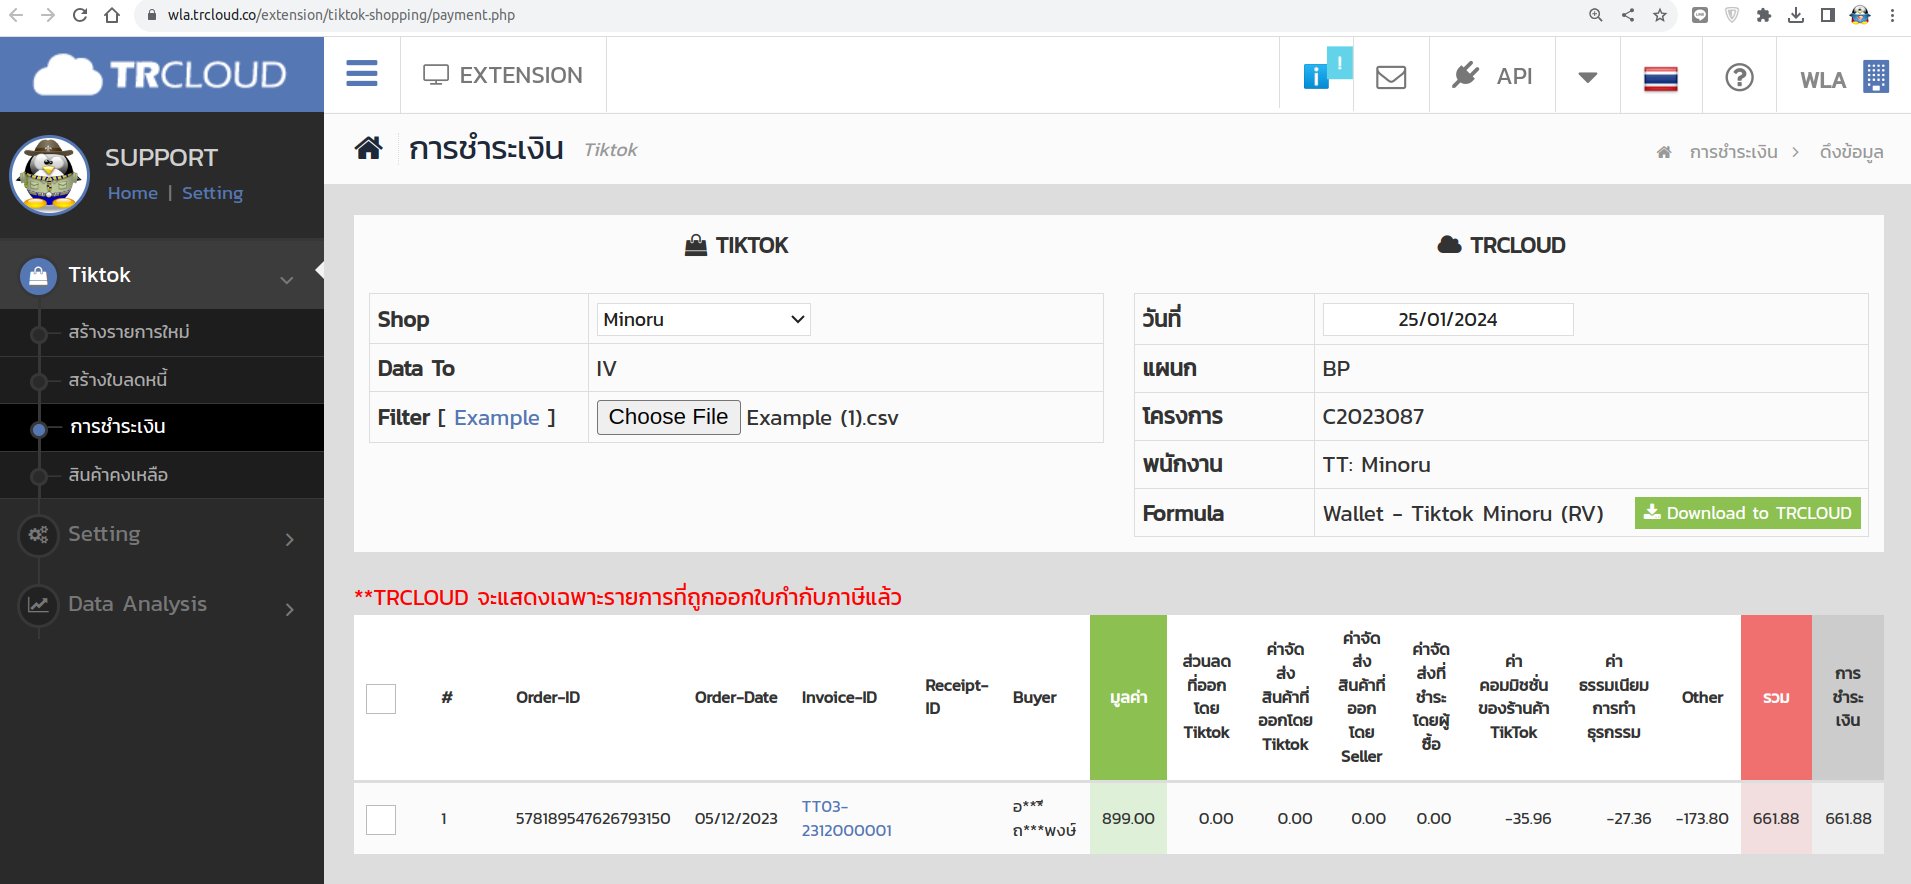This screenshot has width=1911, height=884.
Task: Open สินค้าคงเหลือ in sidebar
Action: [118, 475]
